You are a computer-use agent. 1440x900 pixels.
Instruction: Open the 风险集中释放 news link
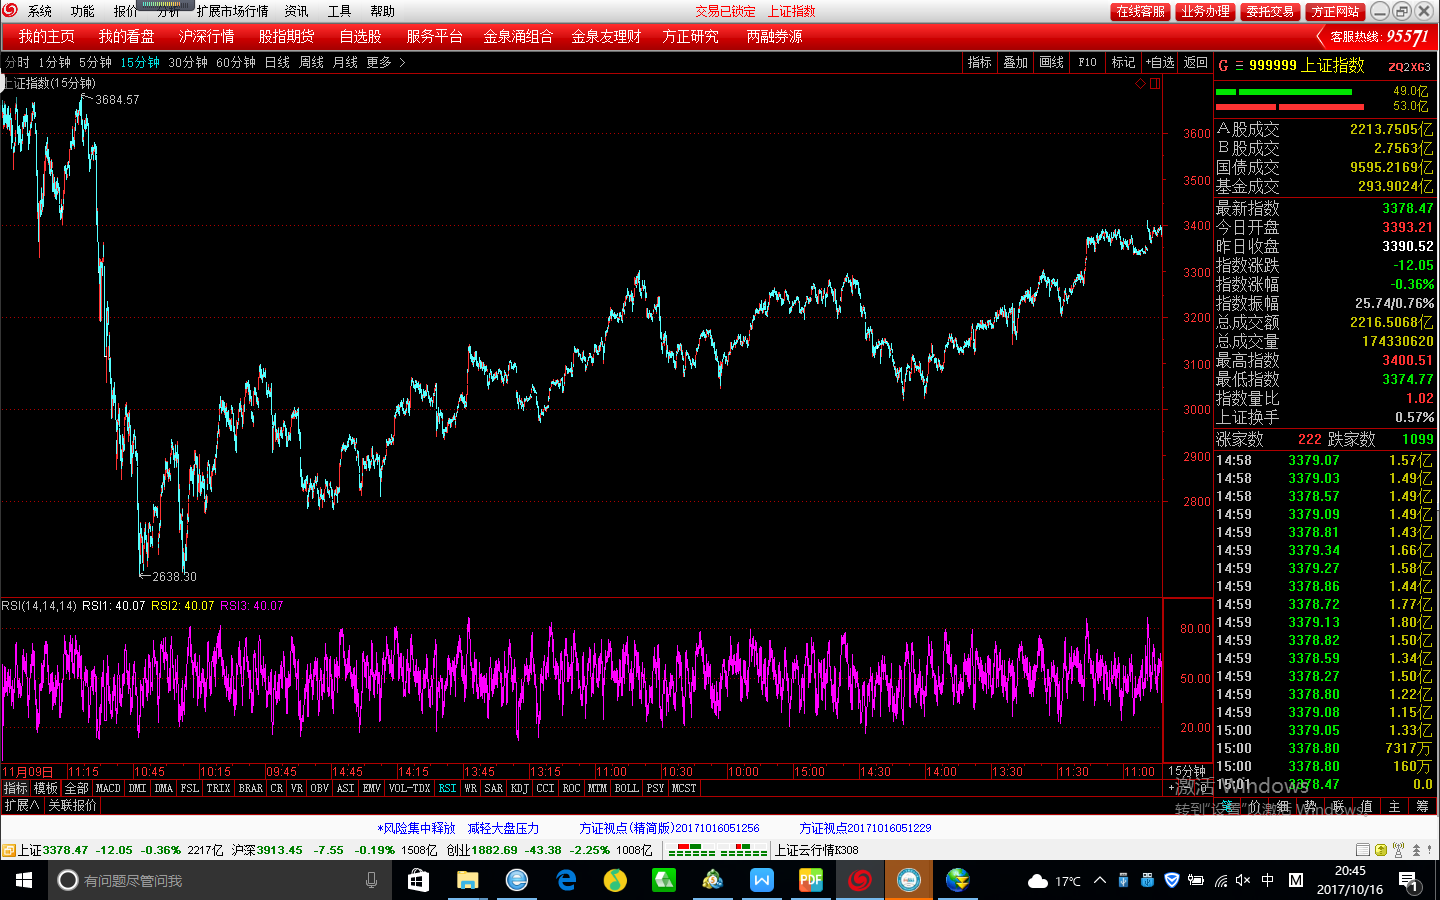[x=416, y=828]
